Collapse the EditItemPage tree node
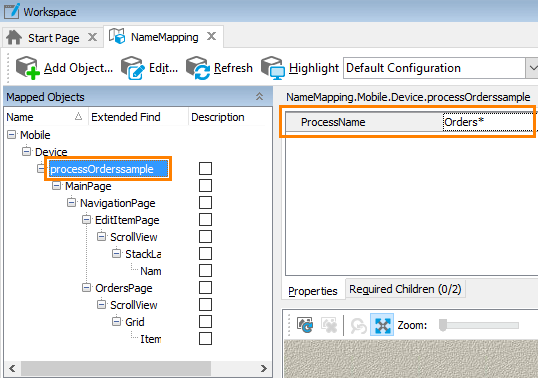Viewport: 538px width, 378px height. coord(86,219)
